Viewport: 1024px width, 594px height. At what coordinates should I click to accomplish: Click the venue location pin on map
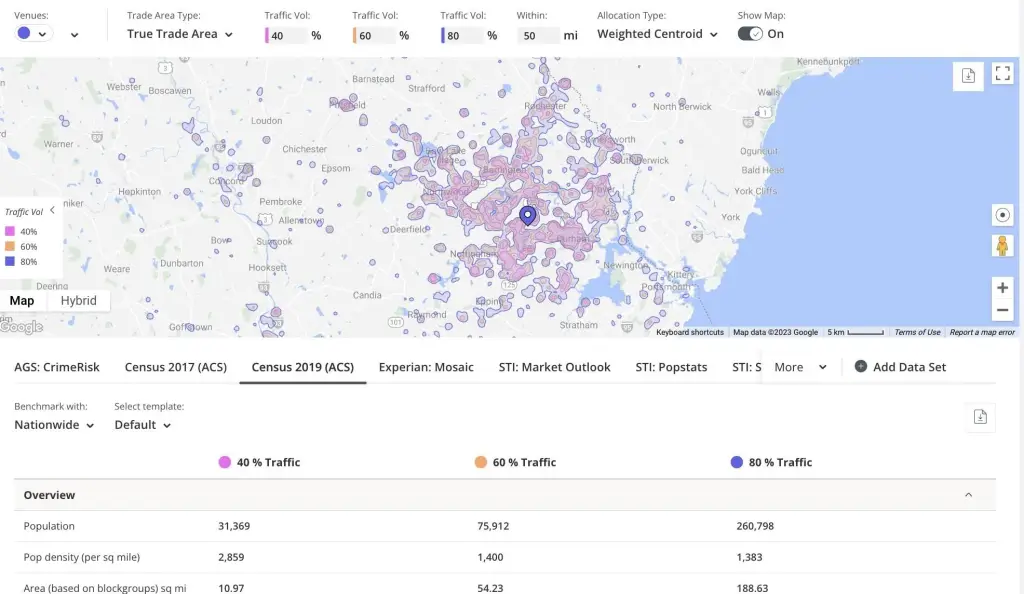(528, 215)
